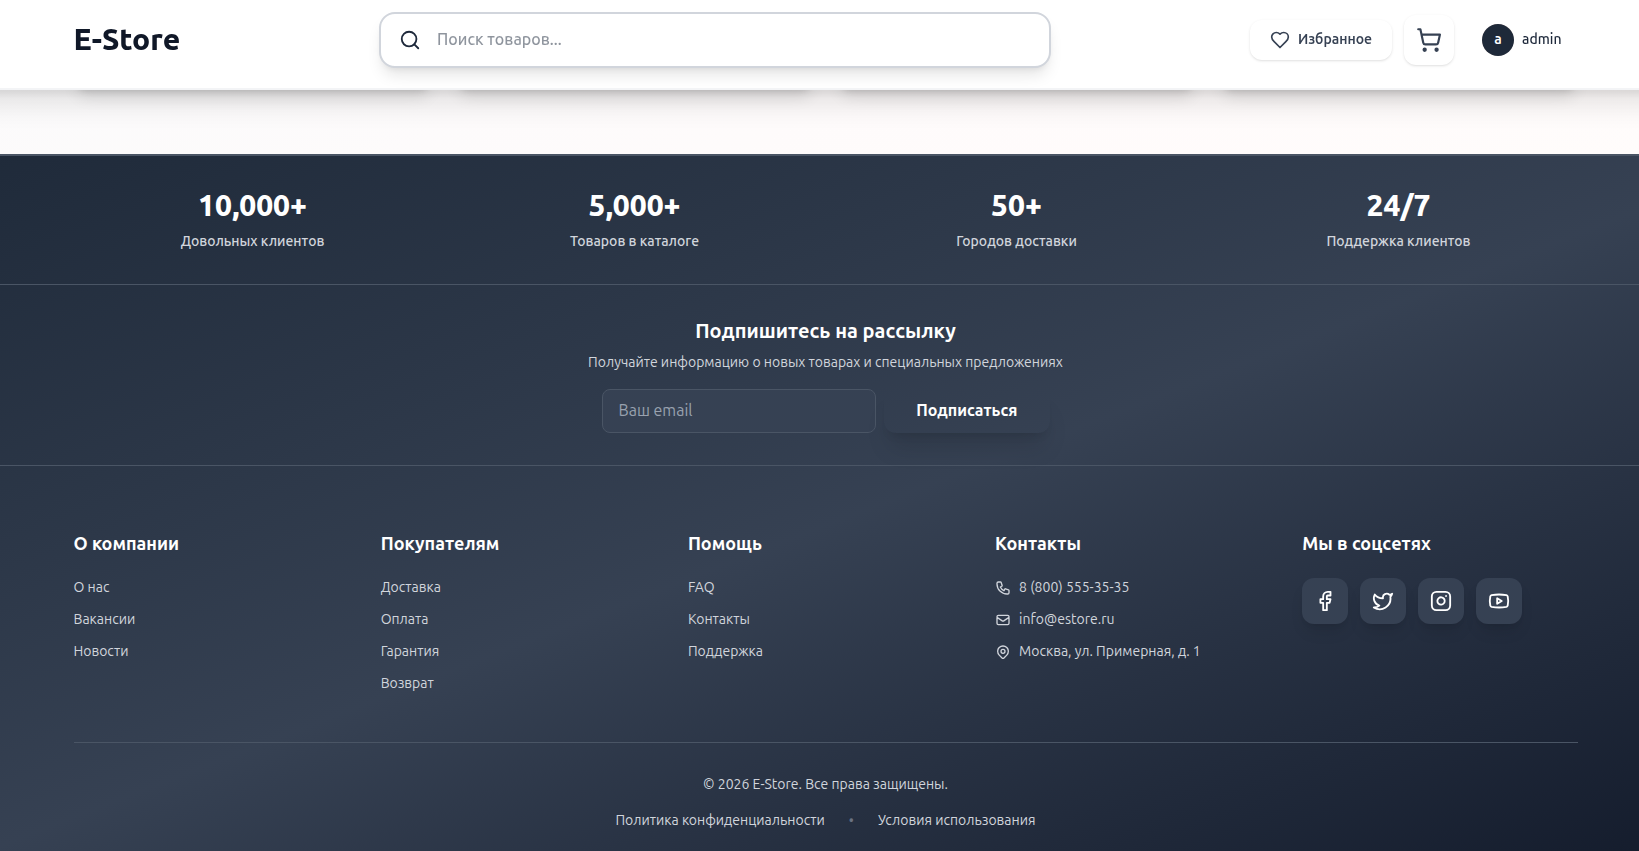Viewport: 1639px width, 851px height.
Task: Open the Оплата link
Action: pos(405,619)
